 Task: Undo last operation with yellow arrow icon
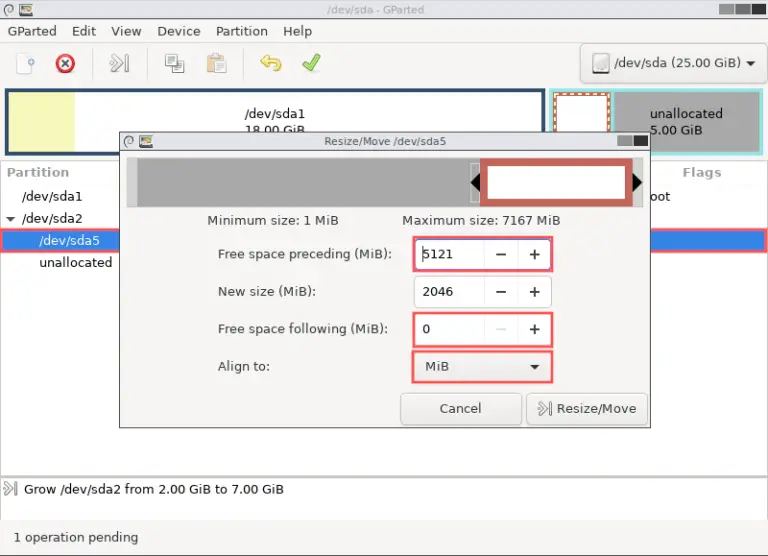tap(271, 63)
